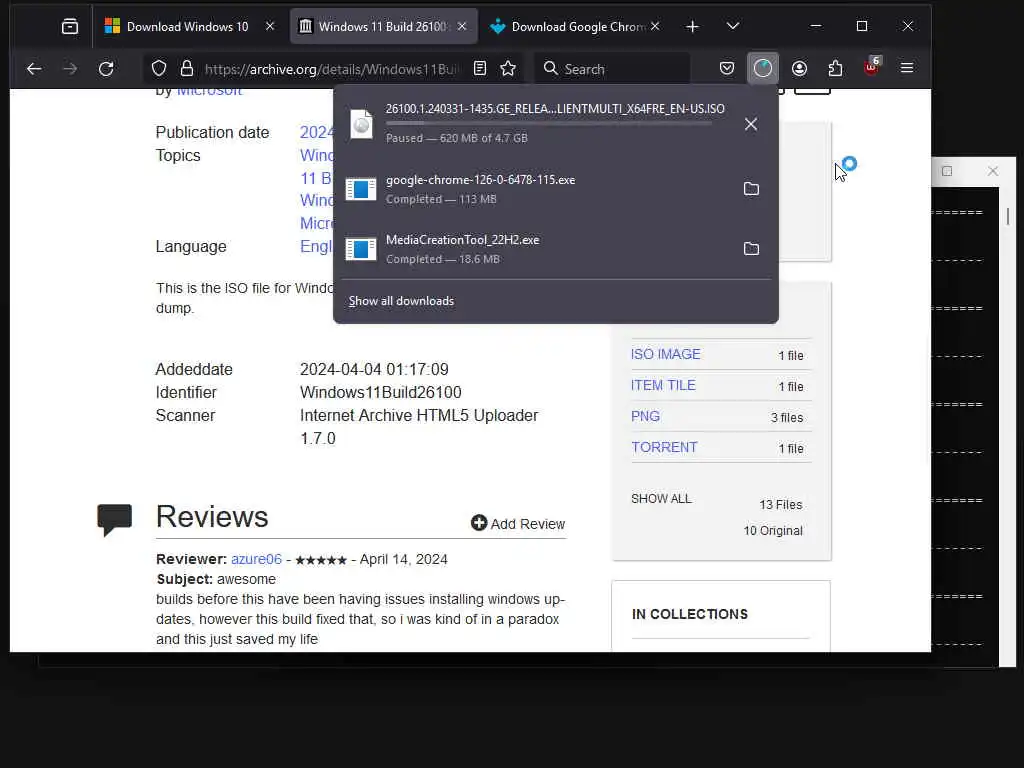1024x768 pixels.
Task: Open PNG download option
Action: [645, 416]
